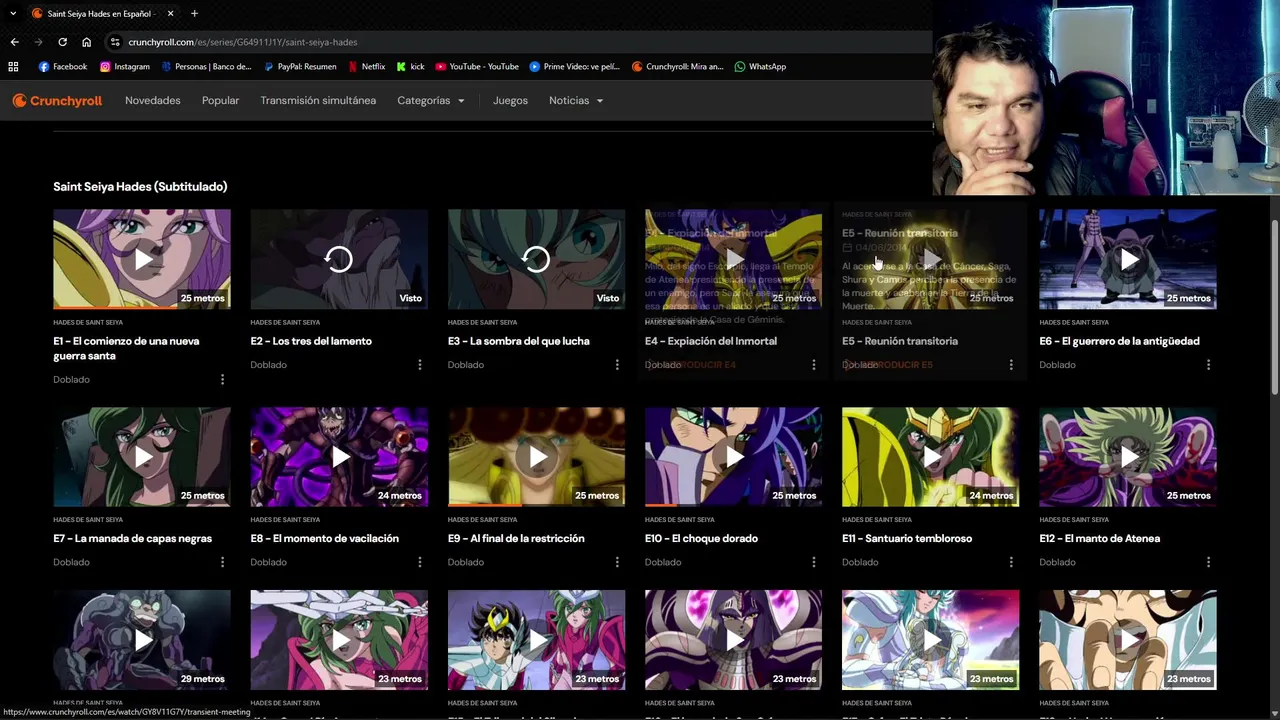Open Novedades menu item
The height and width of the screenshot is (720, 1280).
153,101
